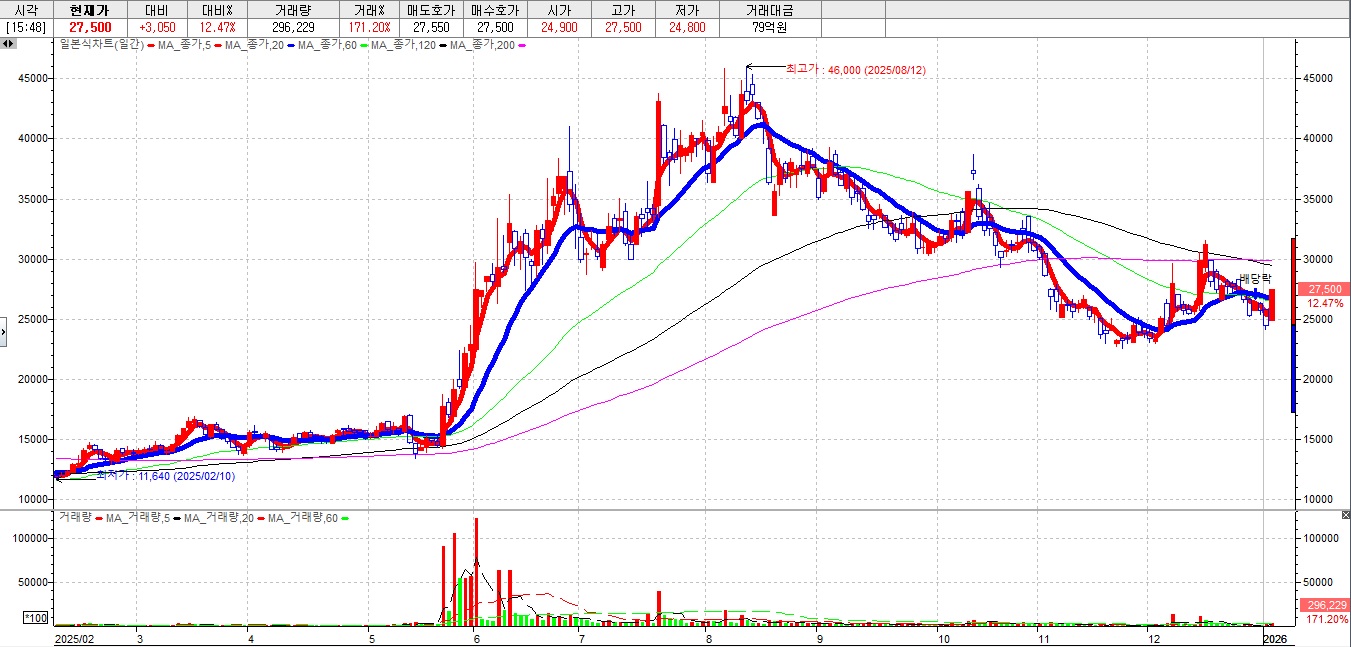Click the *100 unit box on volume axis
Image resolution: width=1351 pixels, height=647 pixels.
[36, 619]
